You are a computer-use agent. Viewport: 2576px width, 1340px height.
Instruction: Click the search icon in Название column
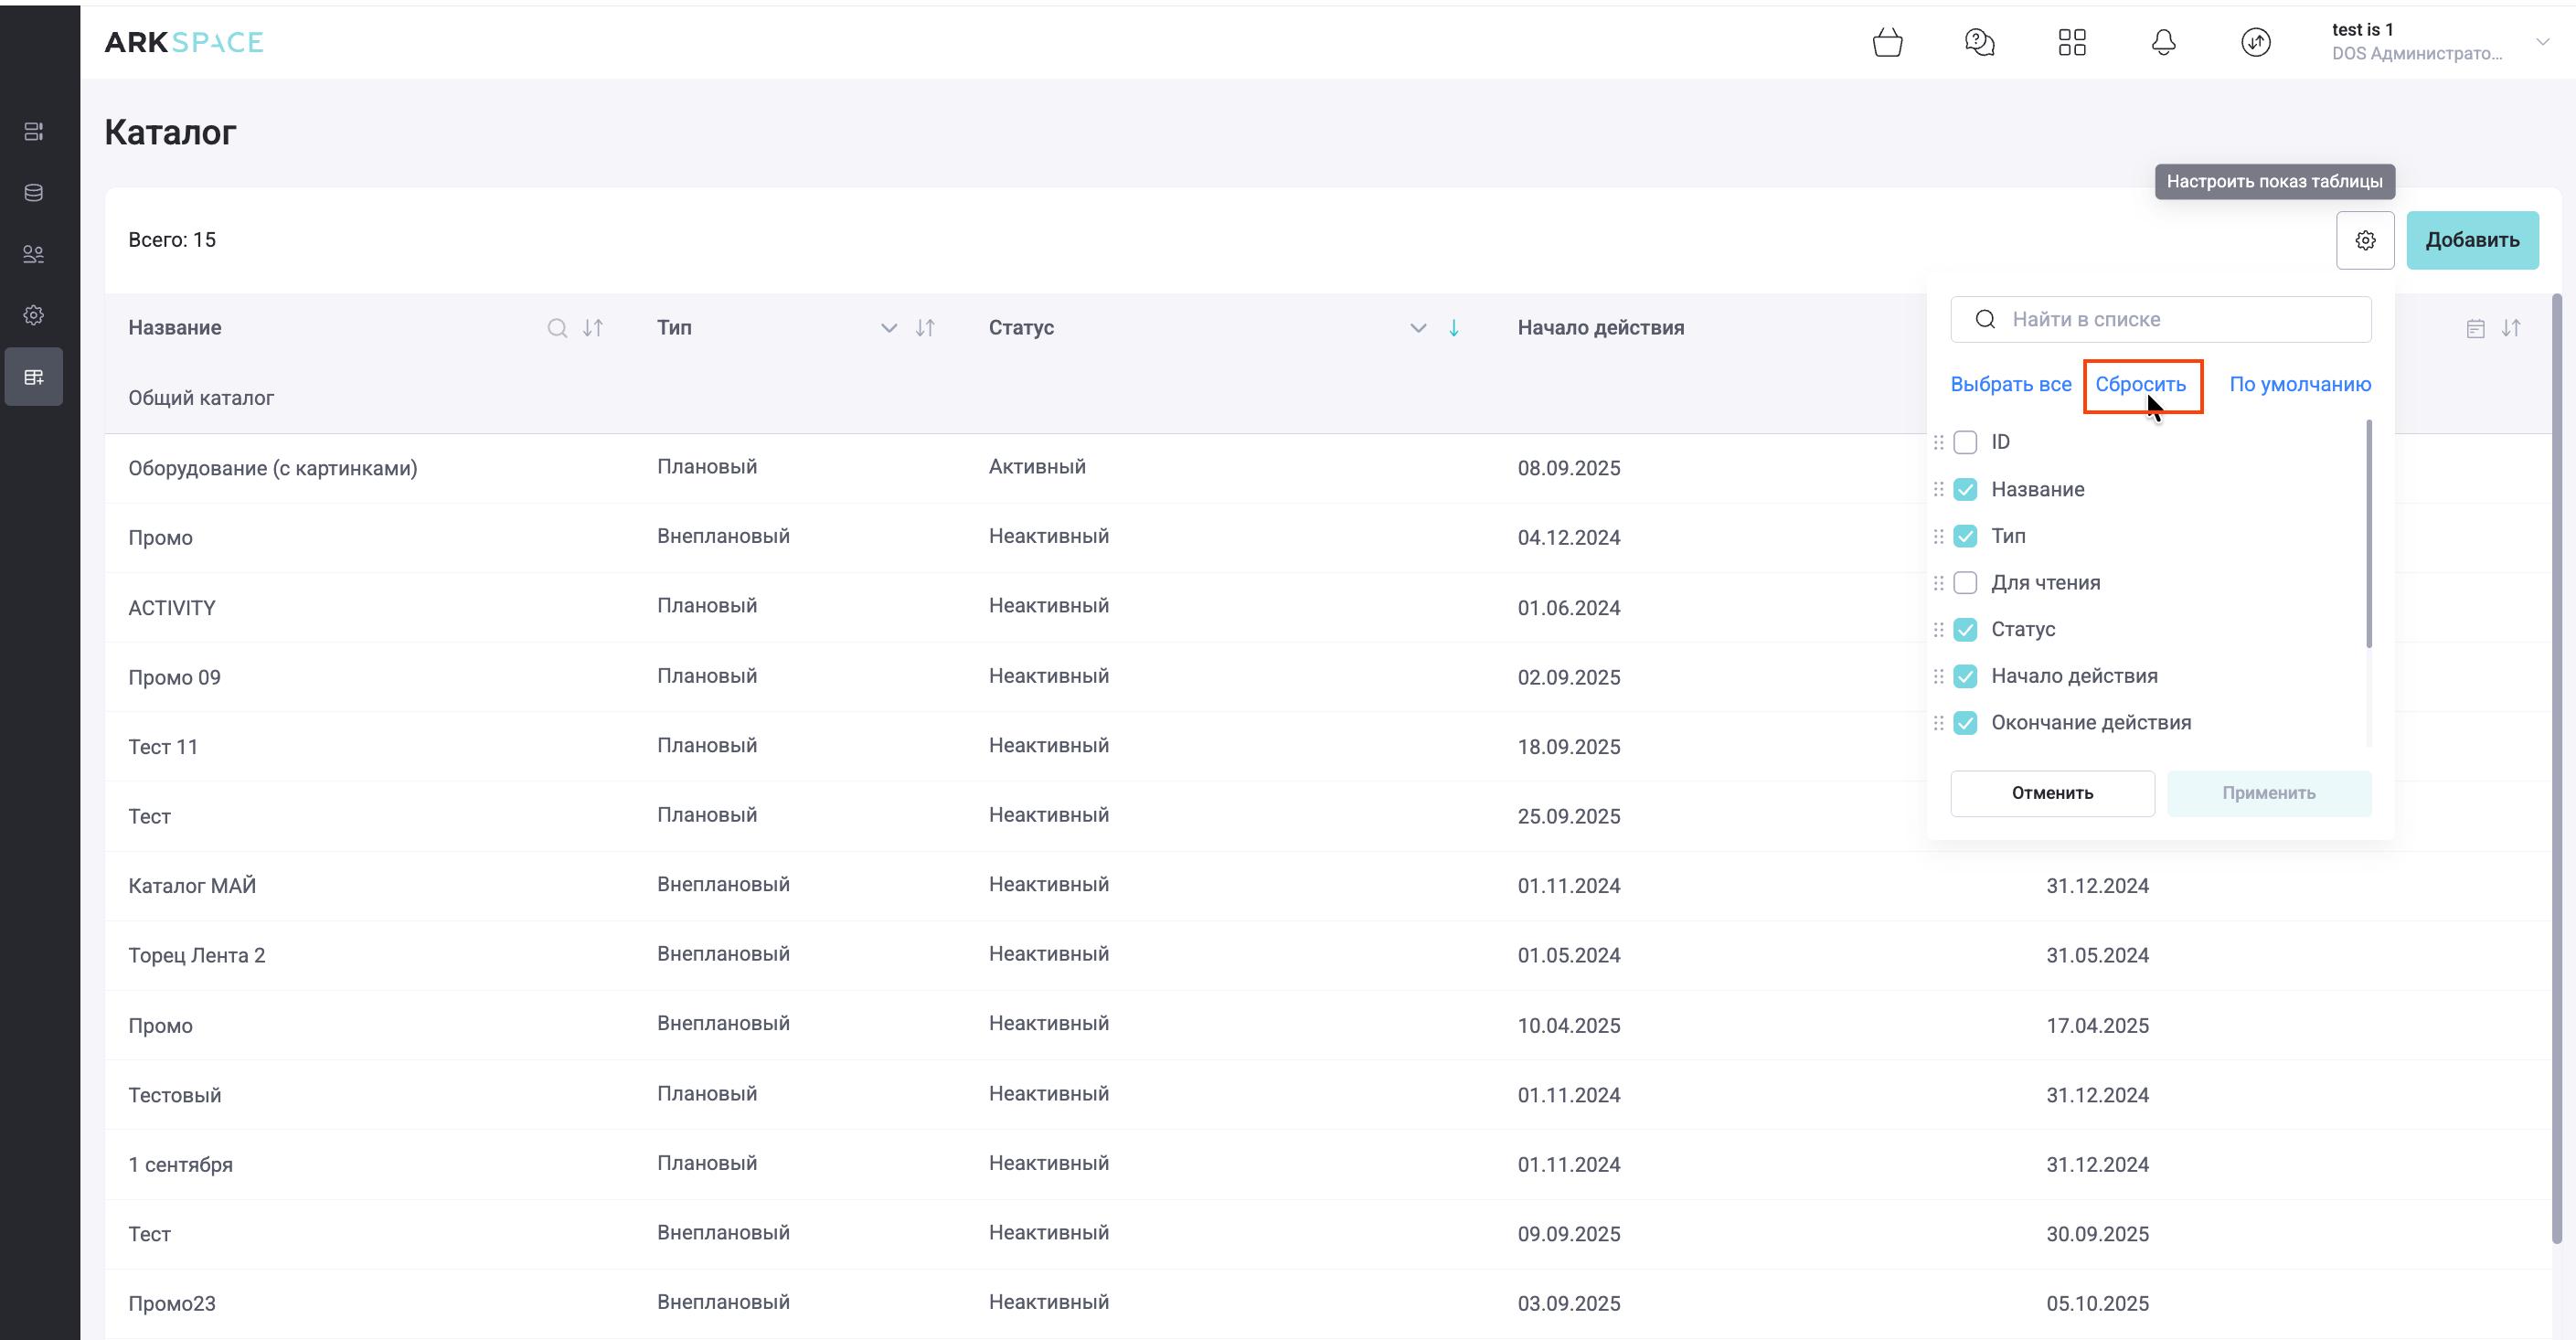coord(557,328)
